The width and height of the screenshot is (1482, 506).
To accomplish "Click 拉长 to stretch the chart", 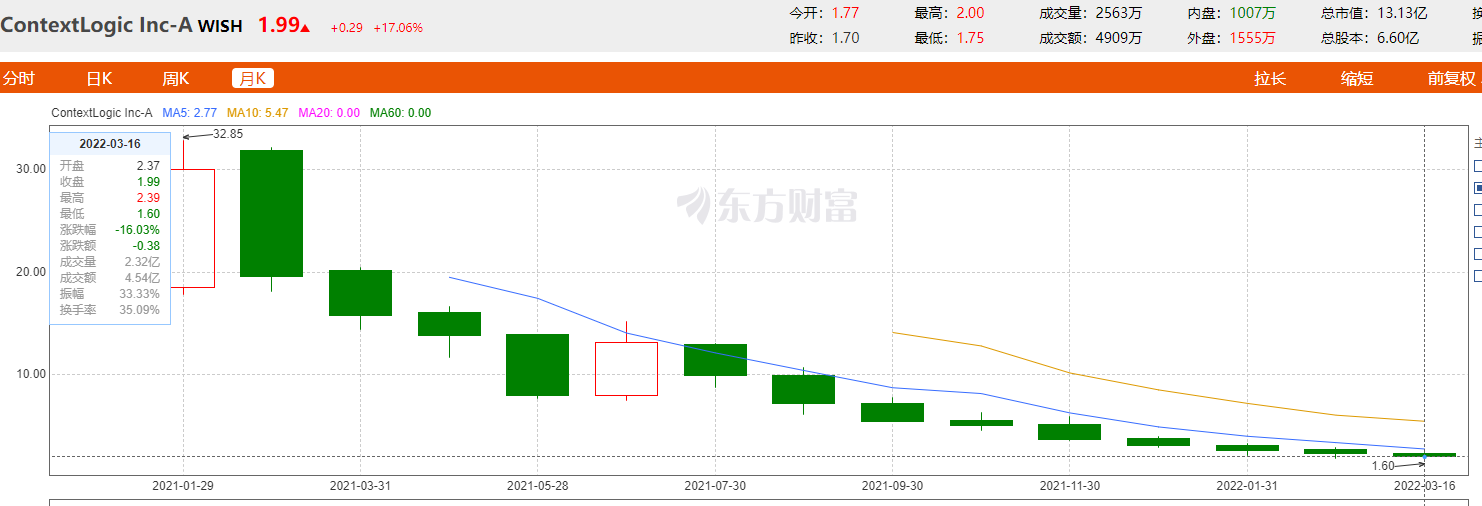I will (1270, 78).
